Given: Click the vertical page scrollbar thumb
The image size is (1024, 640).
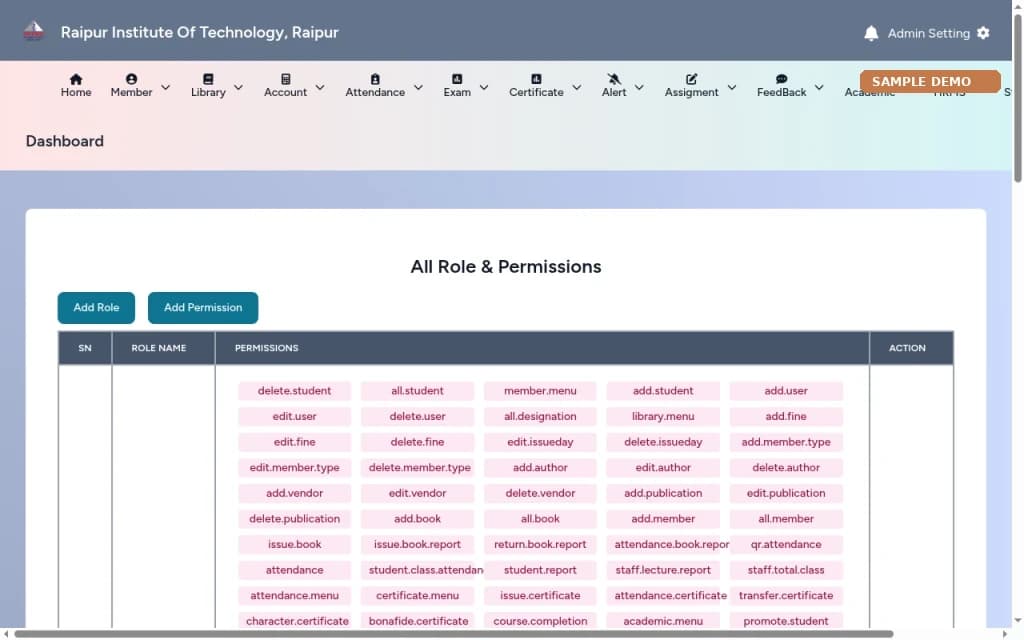Looking at the screenshot, I should [1017, 98].
